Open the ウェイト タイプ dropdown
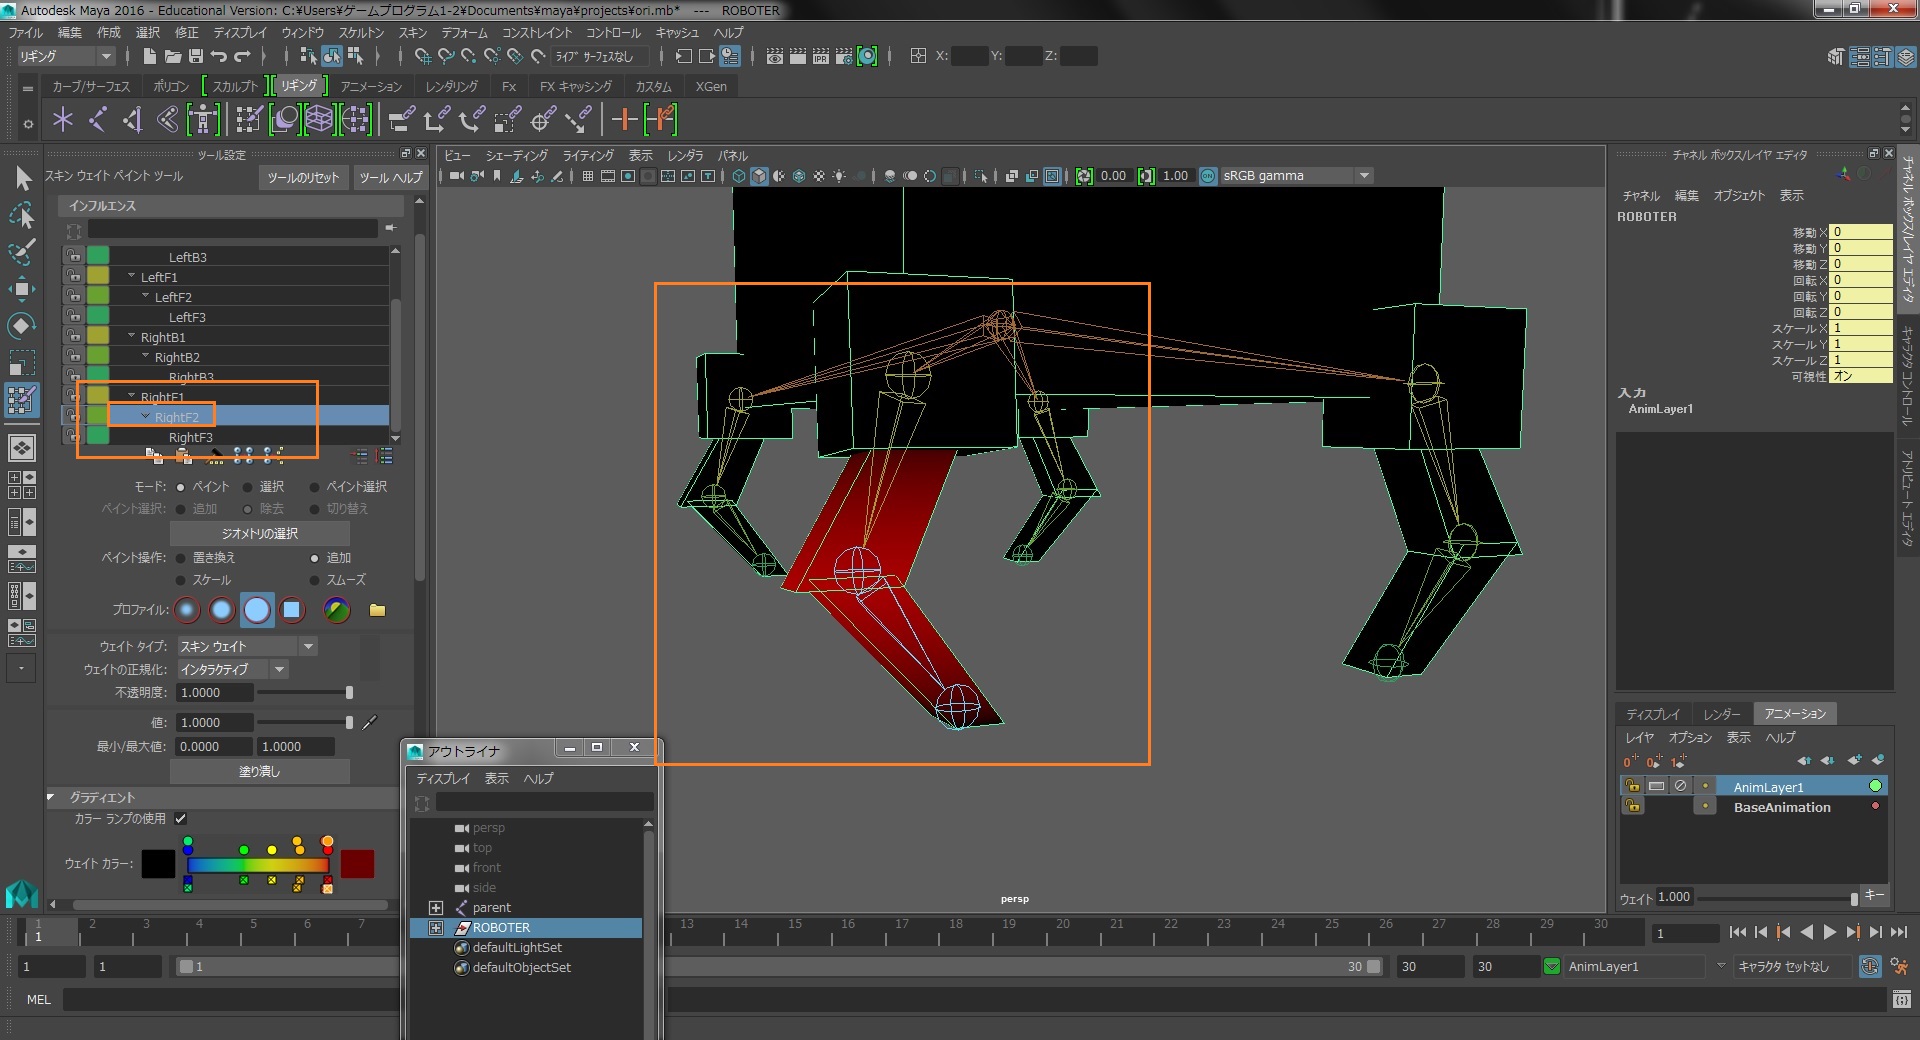 247,647
